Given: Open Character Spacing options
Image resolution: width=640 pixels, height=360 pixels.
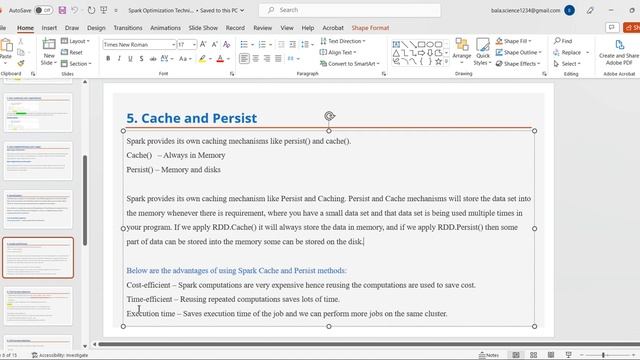Looking at the screenshot, I should point(167,59).
